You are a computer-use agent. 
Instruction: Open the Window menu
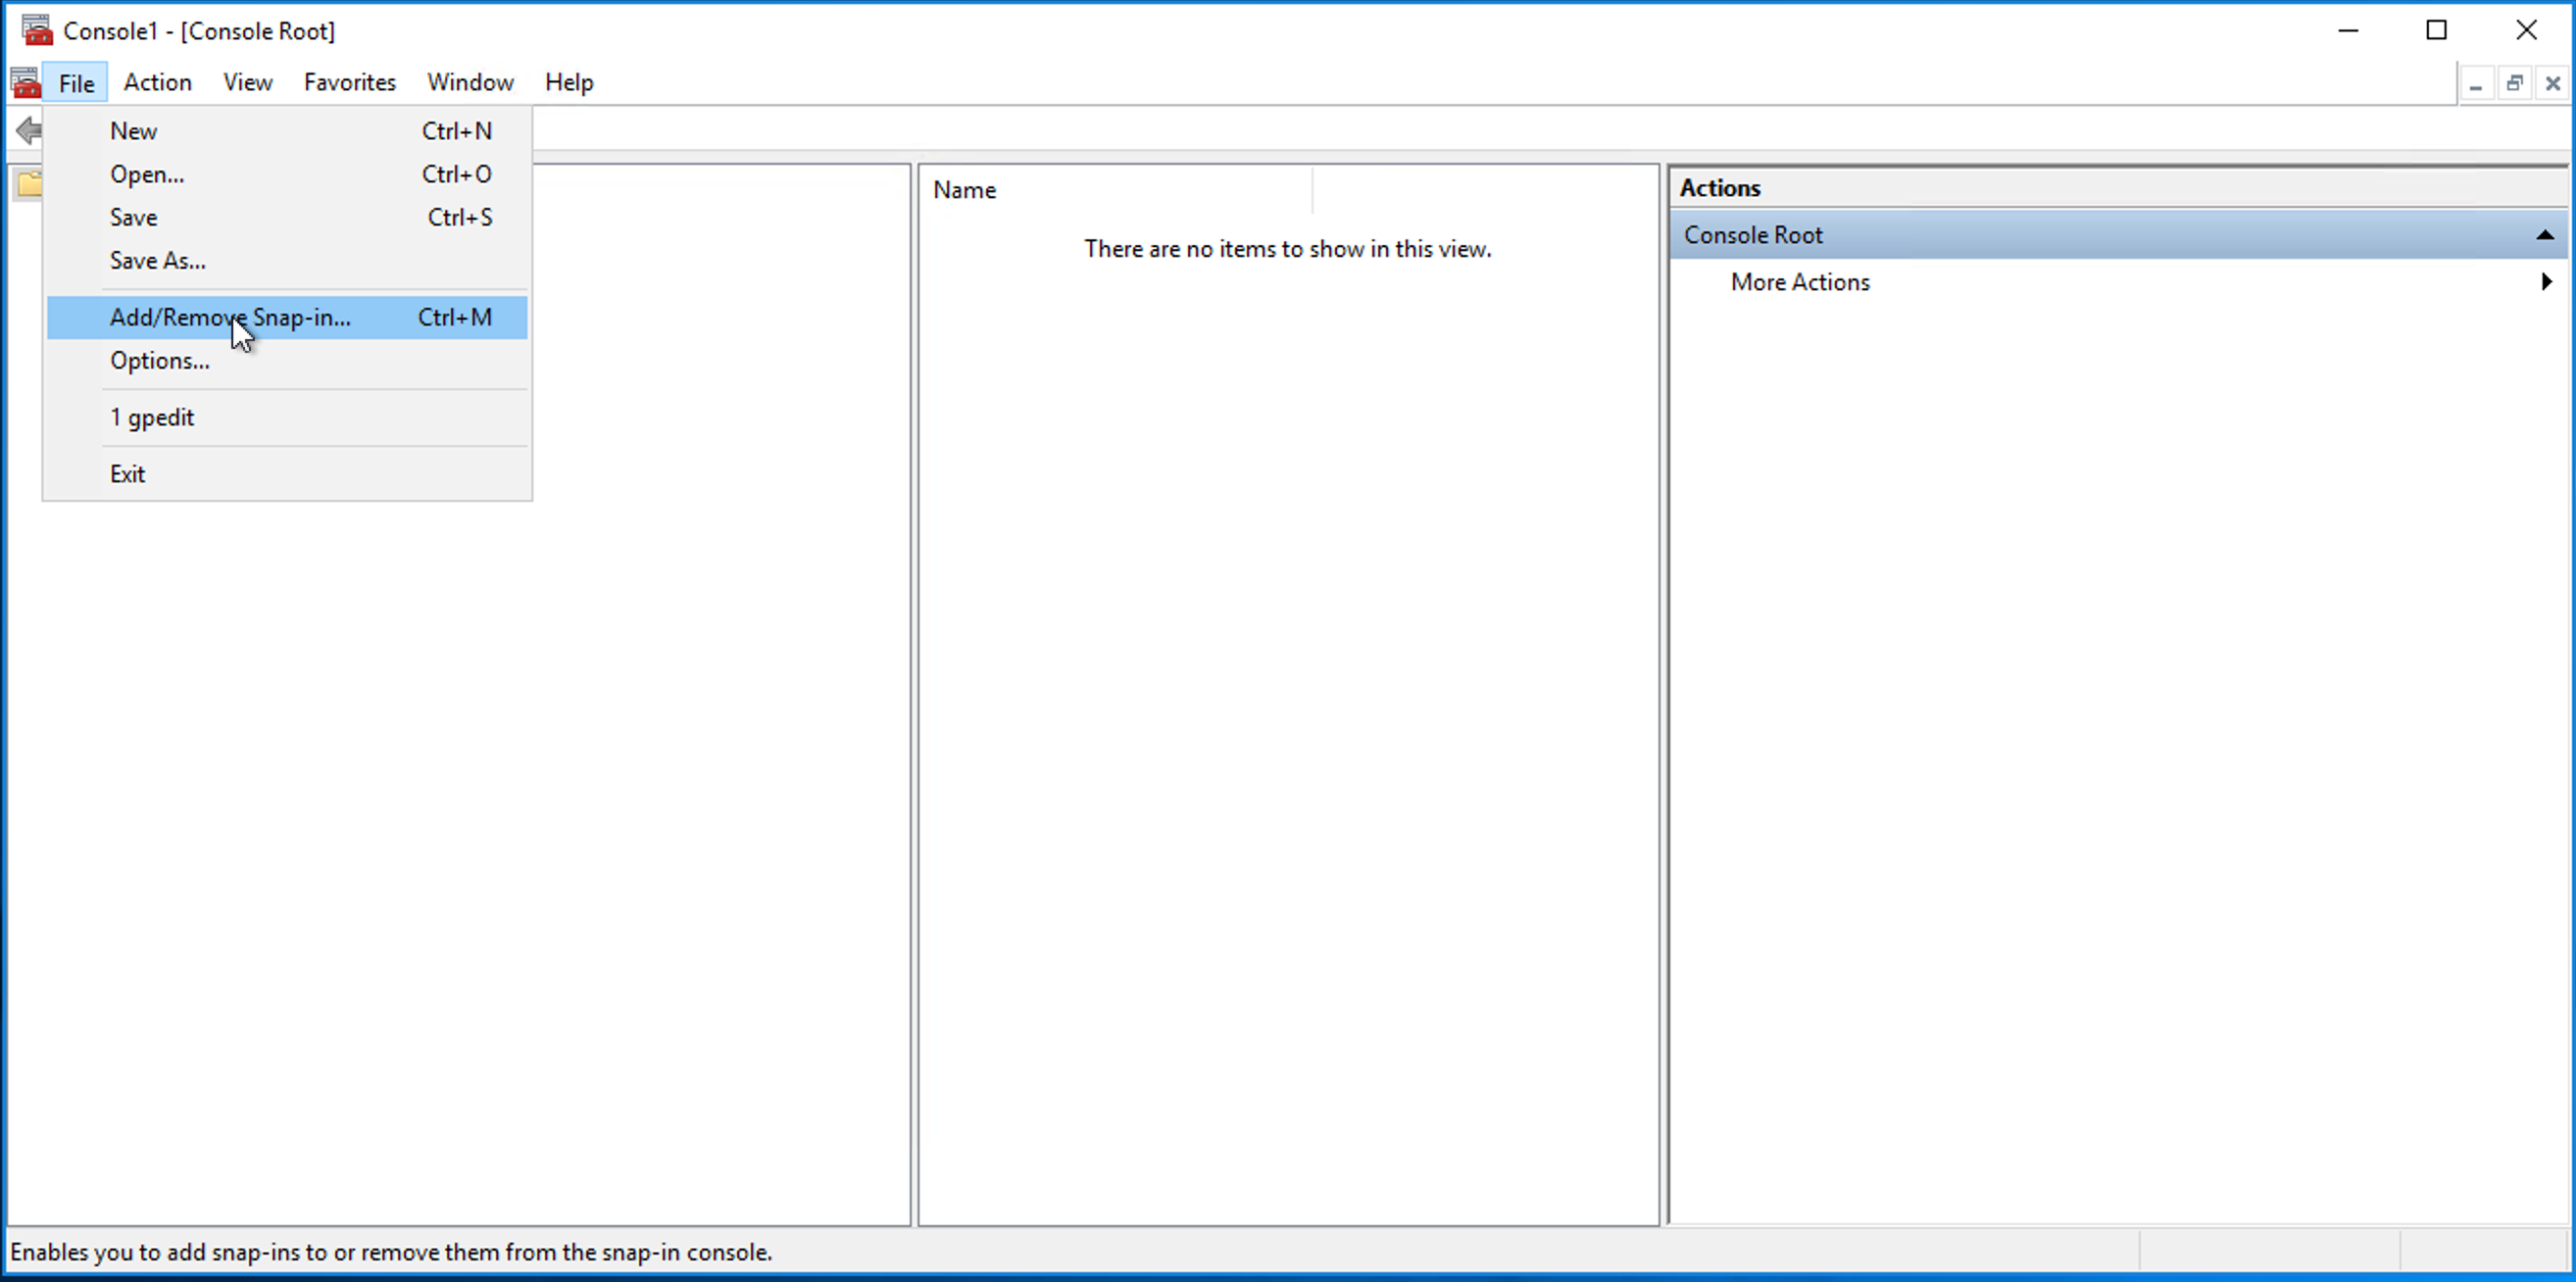pyautogui.click(x=470, y=82)
